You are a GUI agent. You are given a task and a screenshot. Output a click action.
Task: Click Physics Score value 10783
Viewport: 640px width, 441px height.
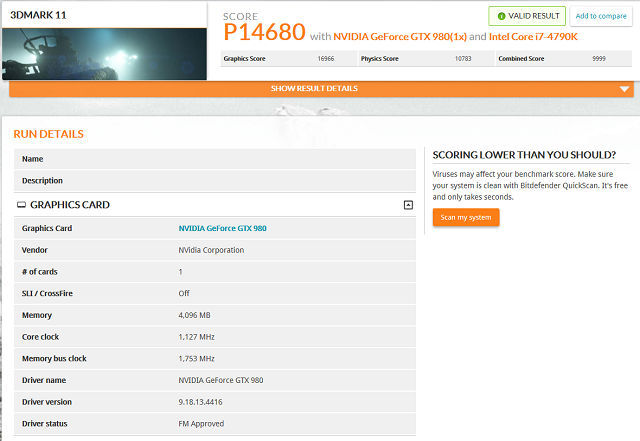point(463,59)
